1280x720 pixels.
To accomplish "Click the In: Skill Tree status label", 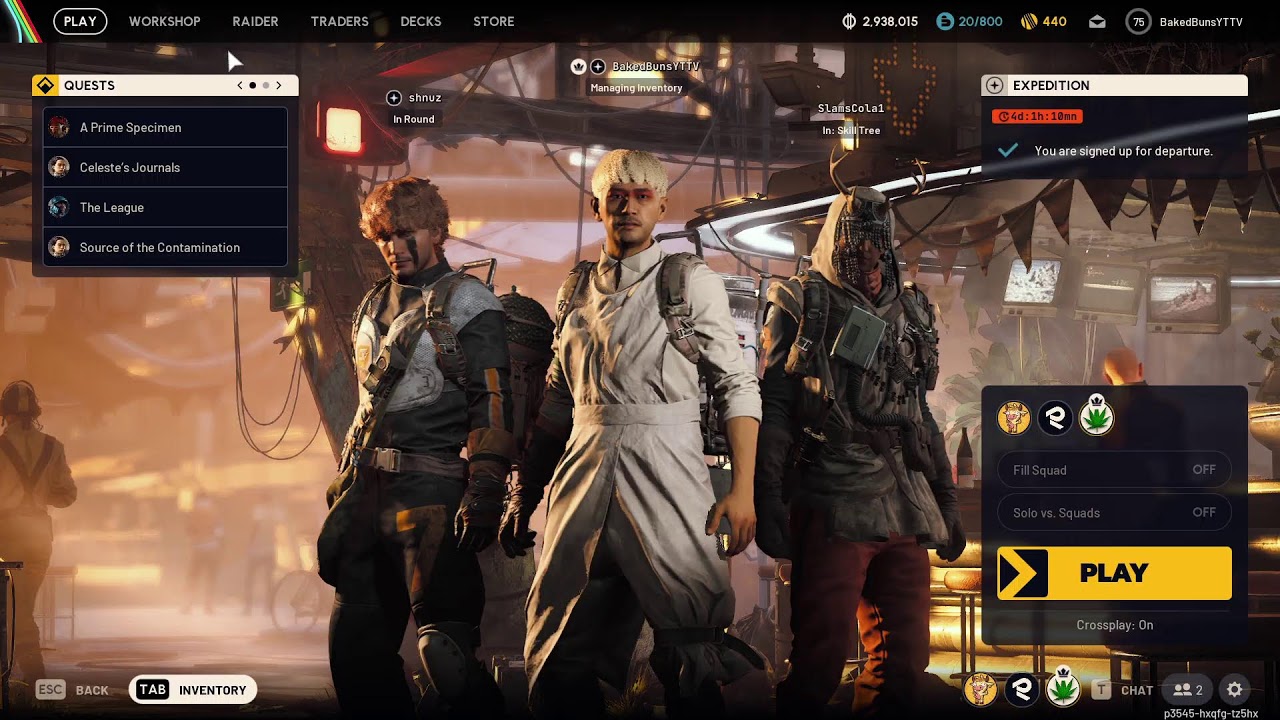I will (x=851, y=131).
